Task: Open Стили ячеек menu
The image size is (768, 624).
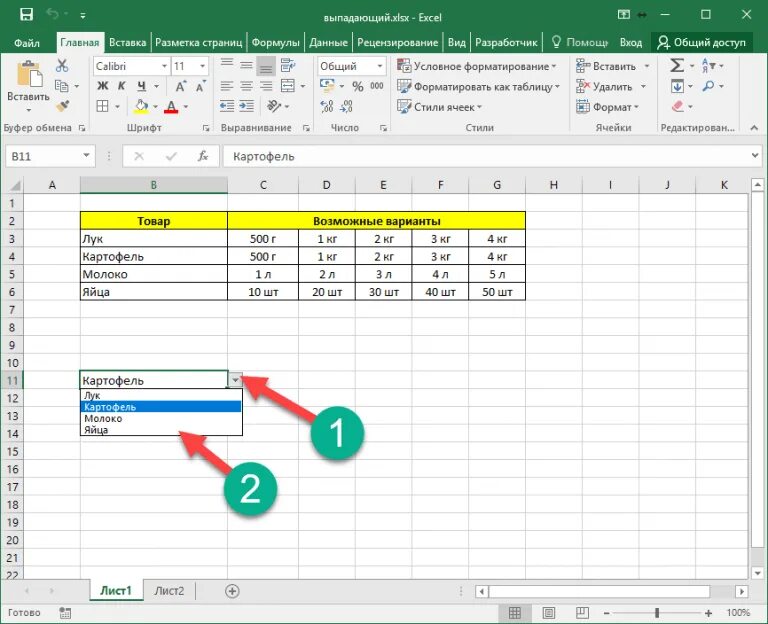Action: pyautogui.click(x=439, y=107)
